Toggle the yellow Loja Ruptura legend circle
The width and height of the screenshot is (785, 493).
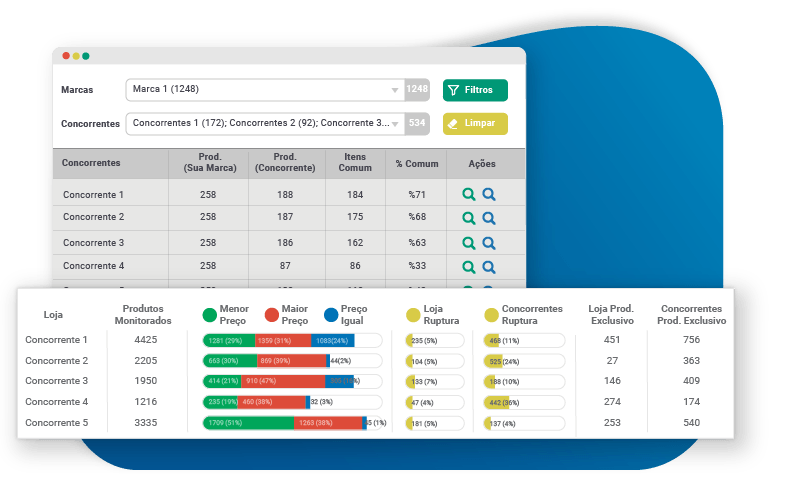pyautogui.click(x=412, y=315)
